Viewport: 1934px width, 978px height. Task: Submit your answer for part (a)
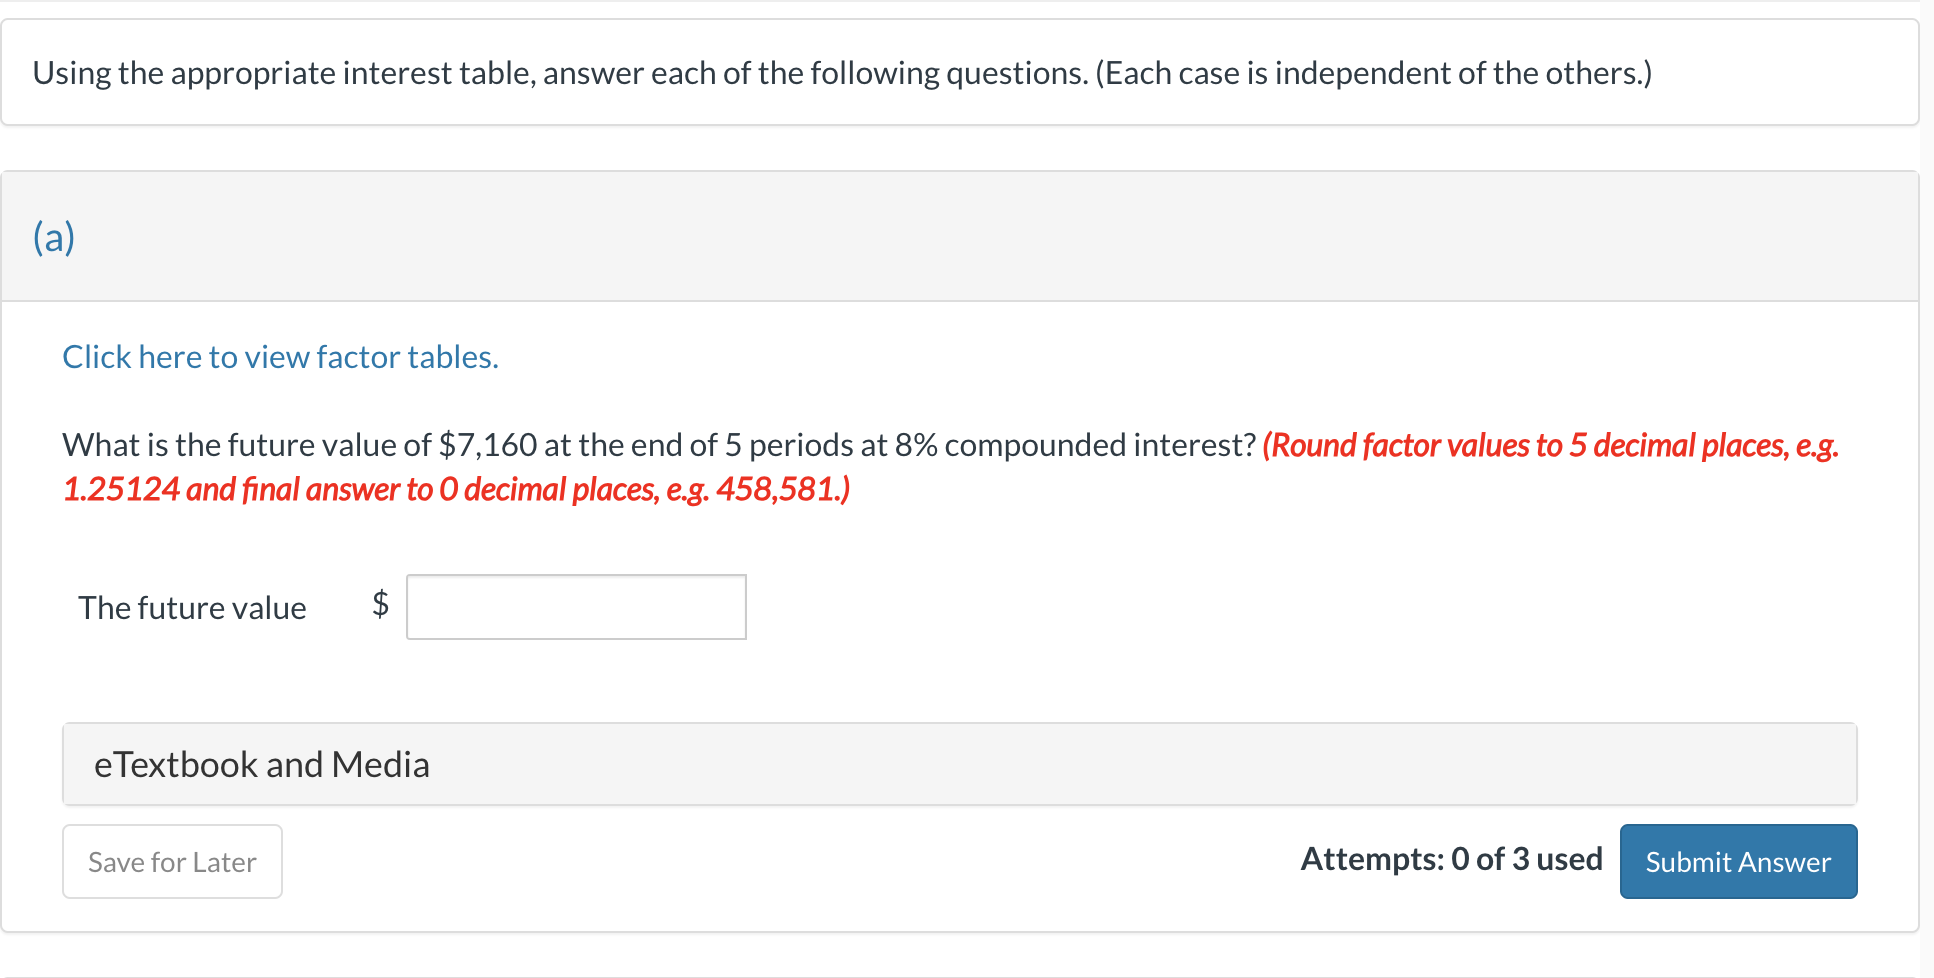click(1737, 861)
